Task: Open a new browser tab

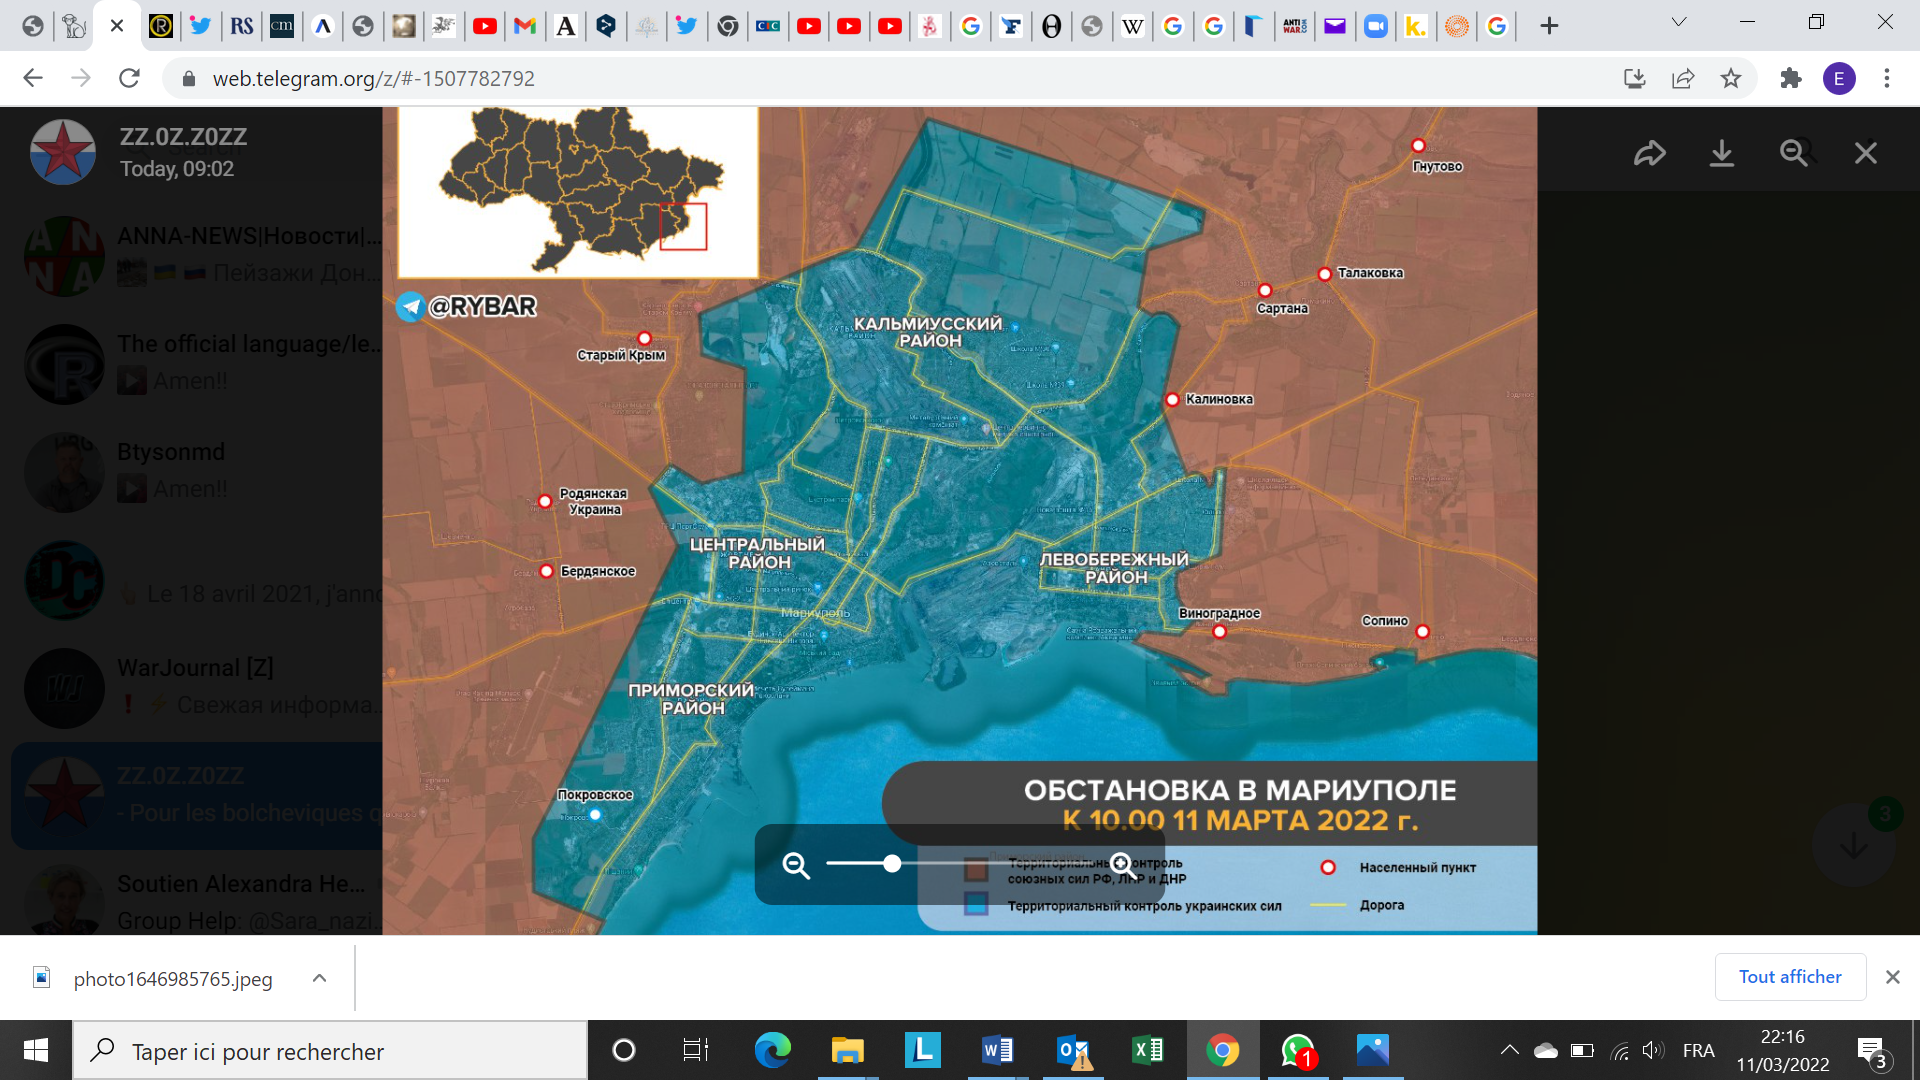Action: coord(1549,26)
